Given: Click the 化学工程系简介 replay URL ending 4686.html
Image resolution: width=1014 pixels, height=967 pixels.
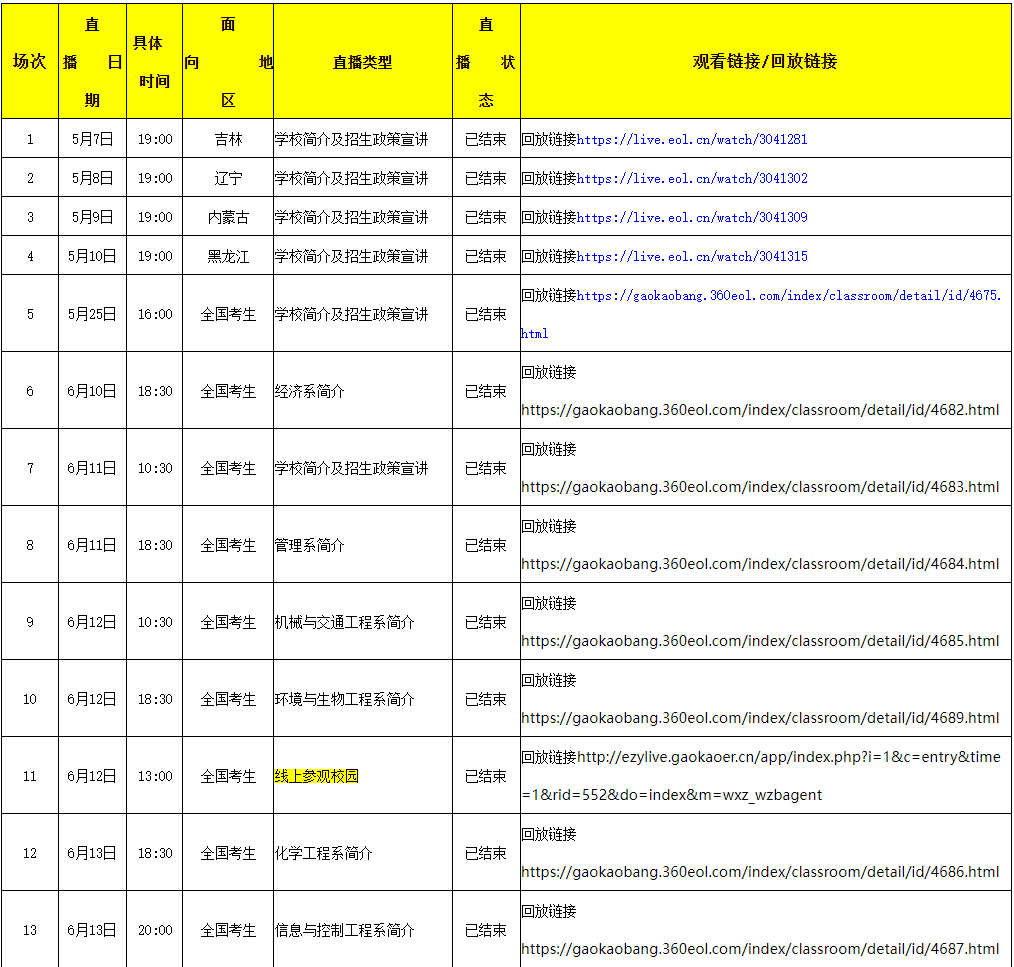Looking at the screenshot, I should point(760,872).
